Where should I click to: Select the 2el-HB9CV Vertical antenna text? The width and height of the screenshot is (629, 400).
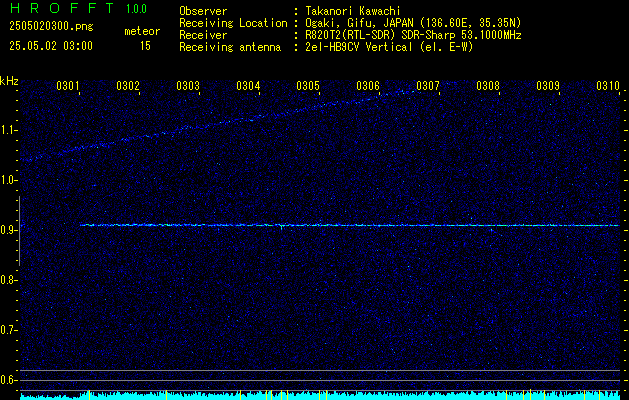[359, 47]
